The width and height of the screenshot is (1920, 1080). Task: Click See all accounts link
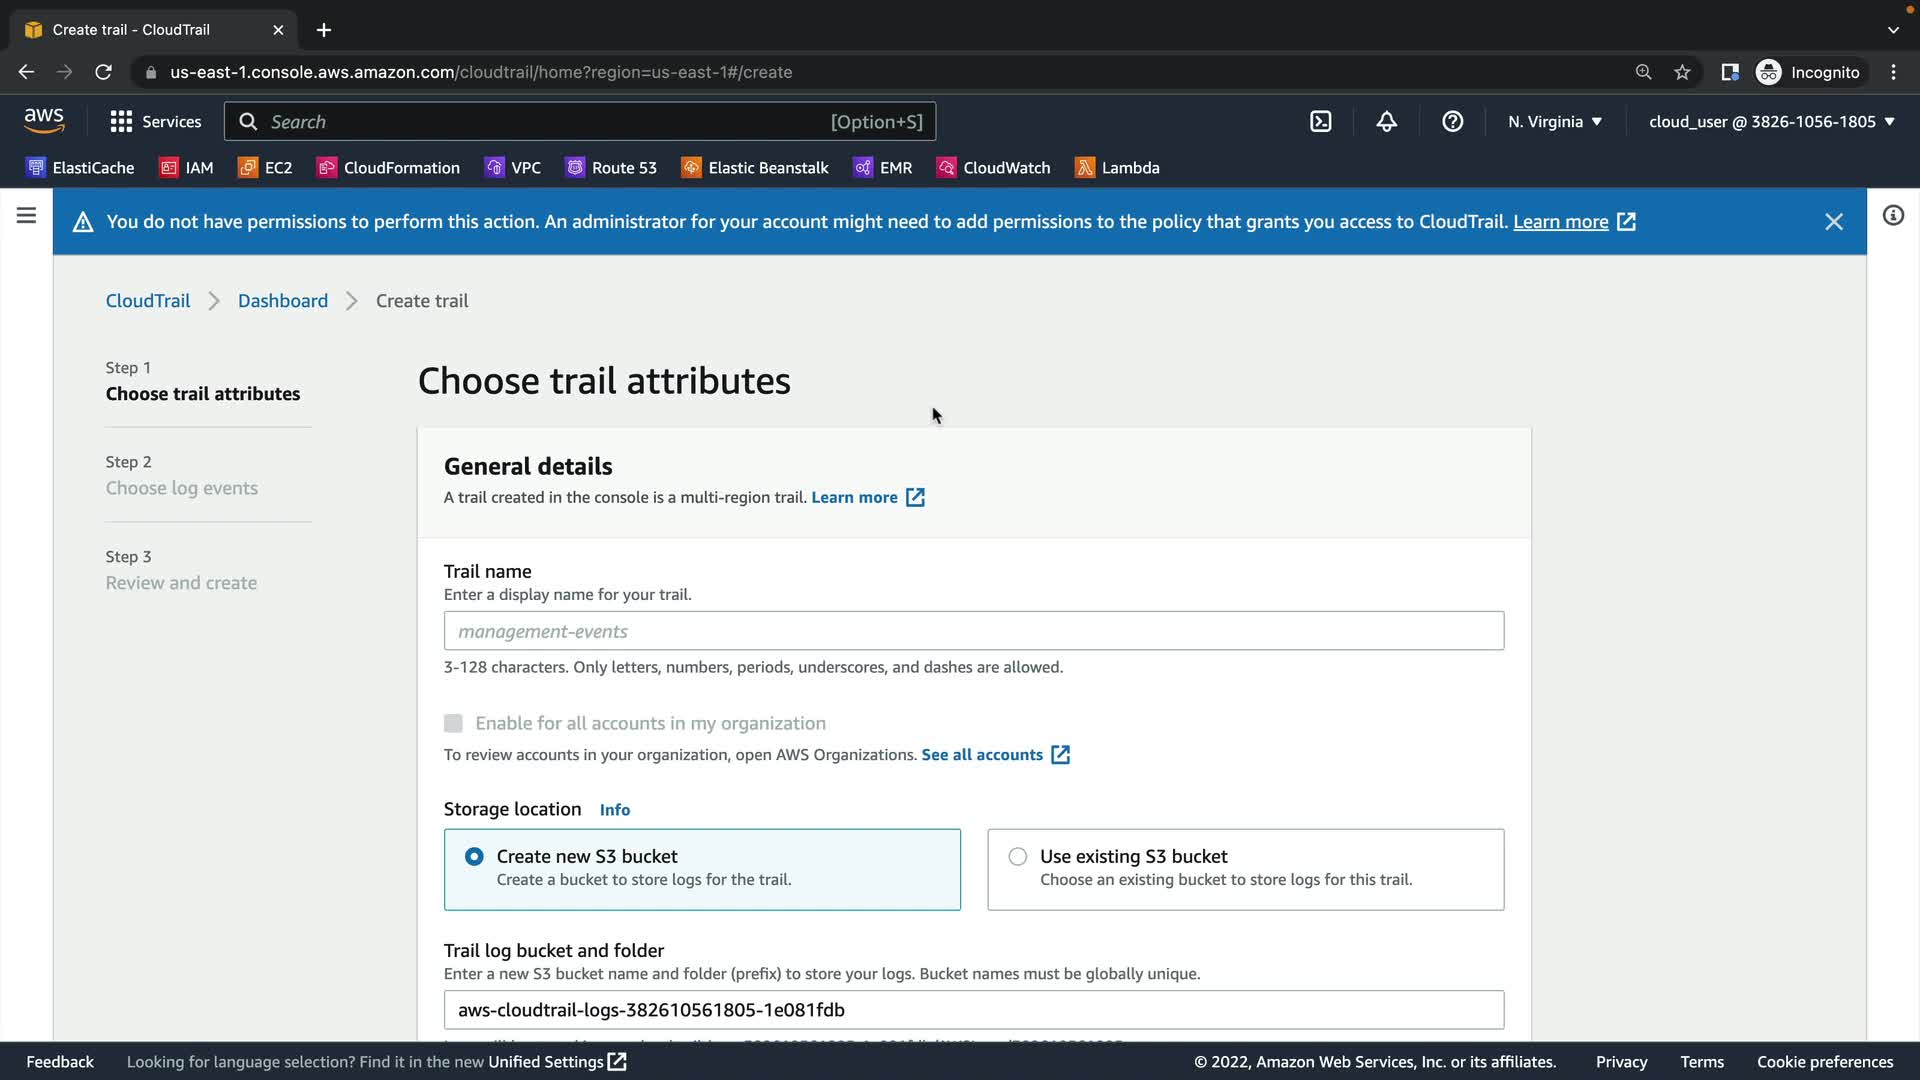click(x=982, y=755)
